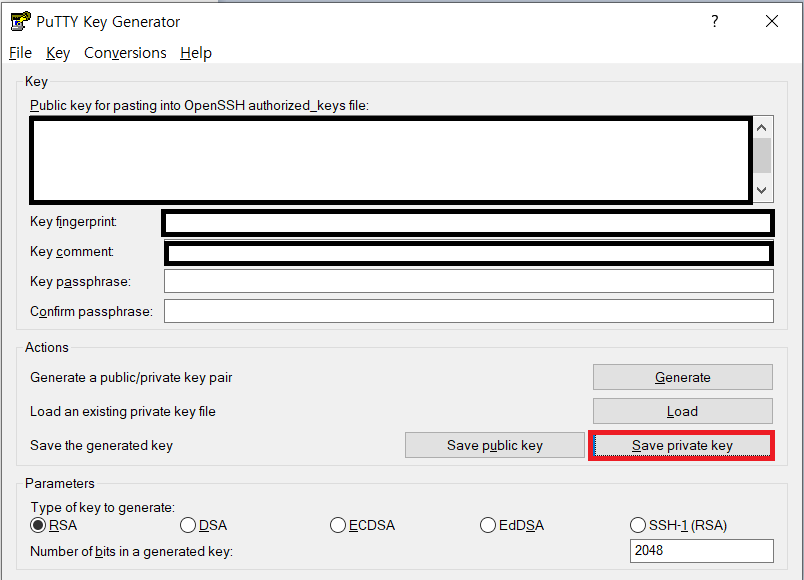Click the 'Number of bits in a generated key:' label
The width and height of the screenshot is (804, 580).
click(131, 551)
